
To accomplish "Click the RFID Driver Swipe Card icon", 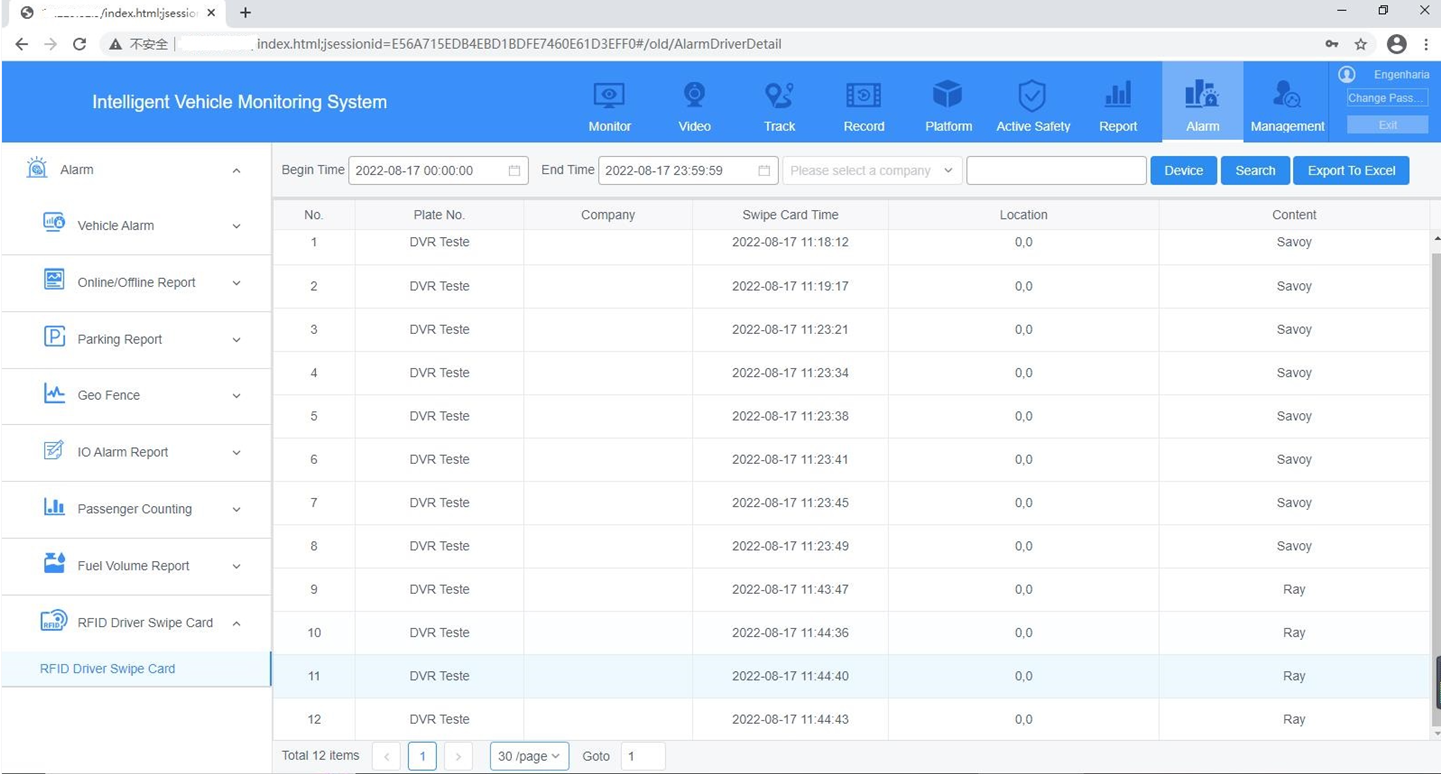I will pos(54,621).
